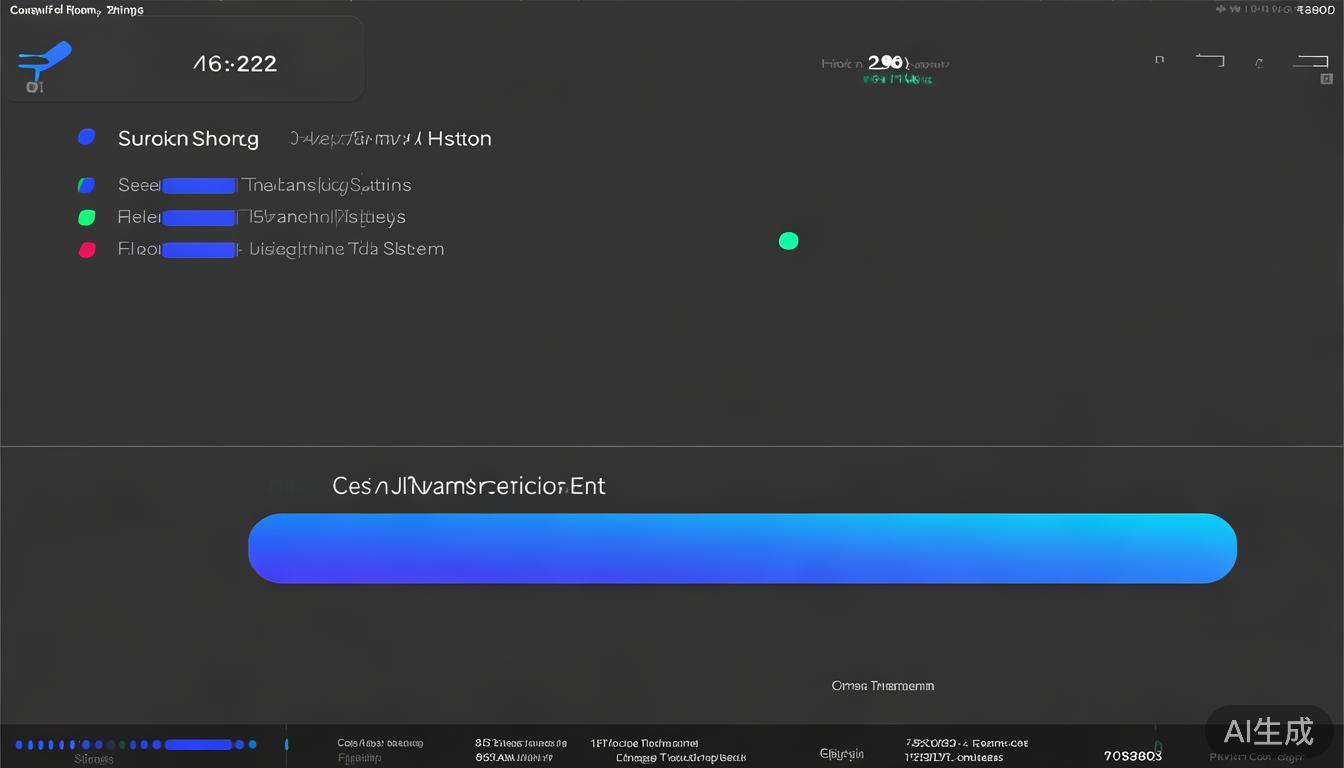Click the blue highlighted field on Seel row
This screenshot has width=1344, height=768.
tap(199, 186)
